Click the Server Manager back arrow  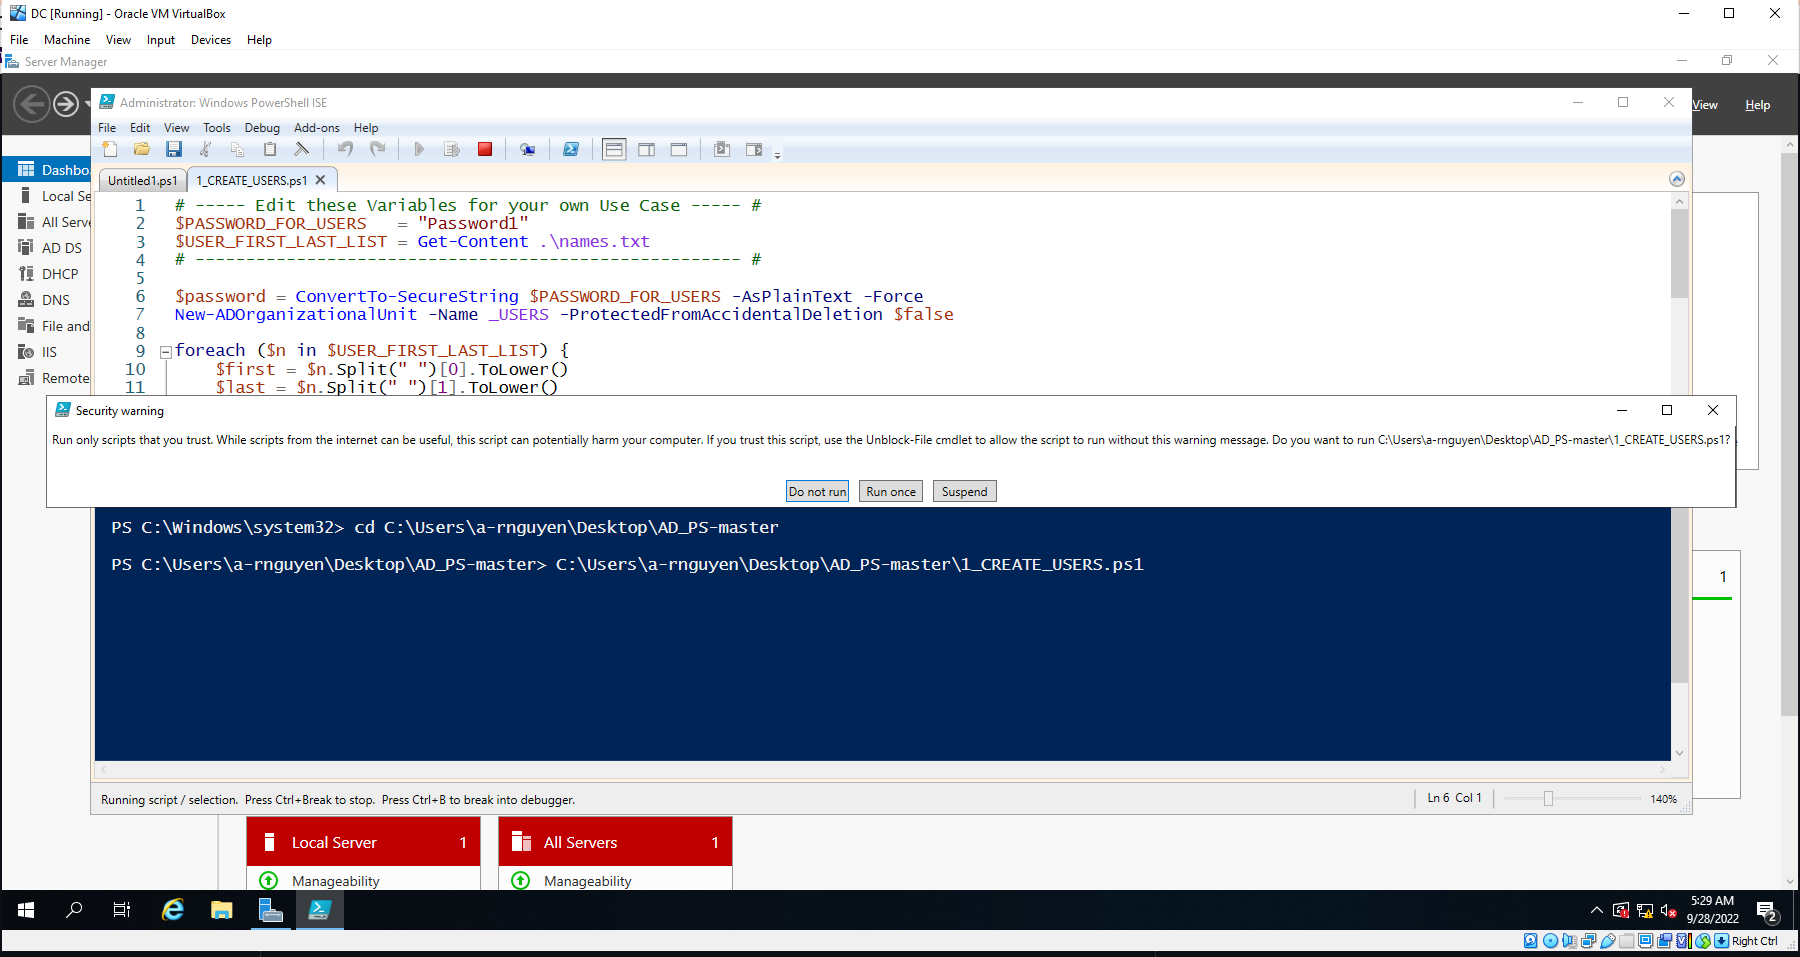pyautogui.click(x=32, y=104)
